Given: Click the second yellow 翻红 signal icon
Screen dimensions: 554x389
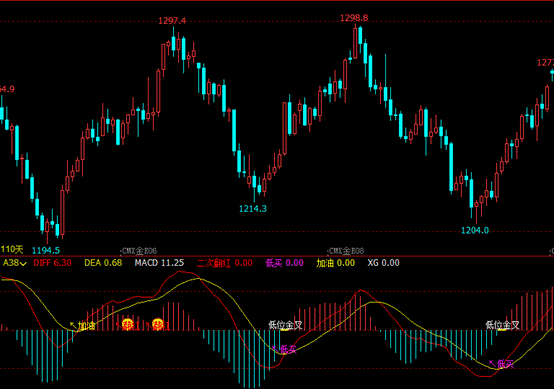Looking at the screenshot, I should (x=158, y=324).
